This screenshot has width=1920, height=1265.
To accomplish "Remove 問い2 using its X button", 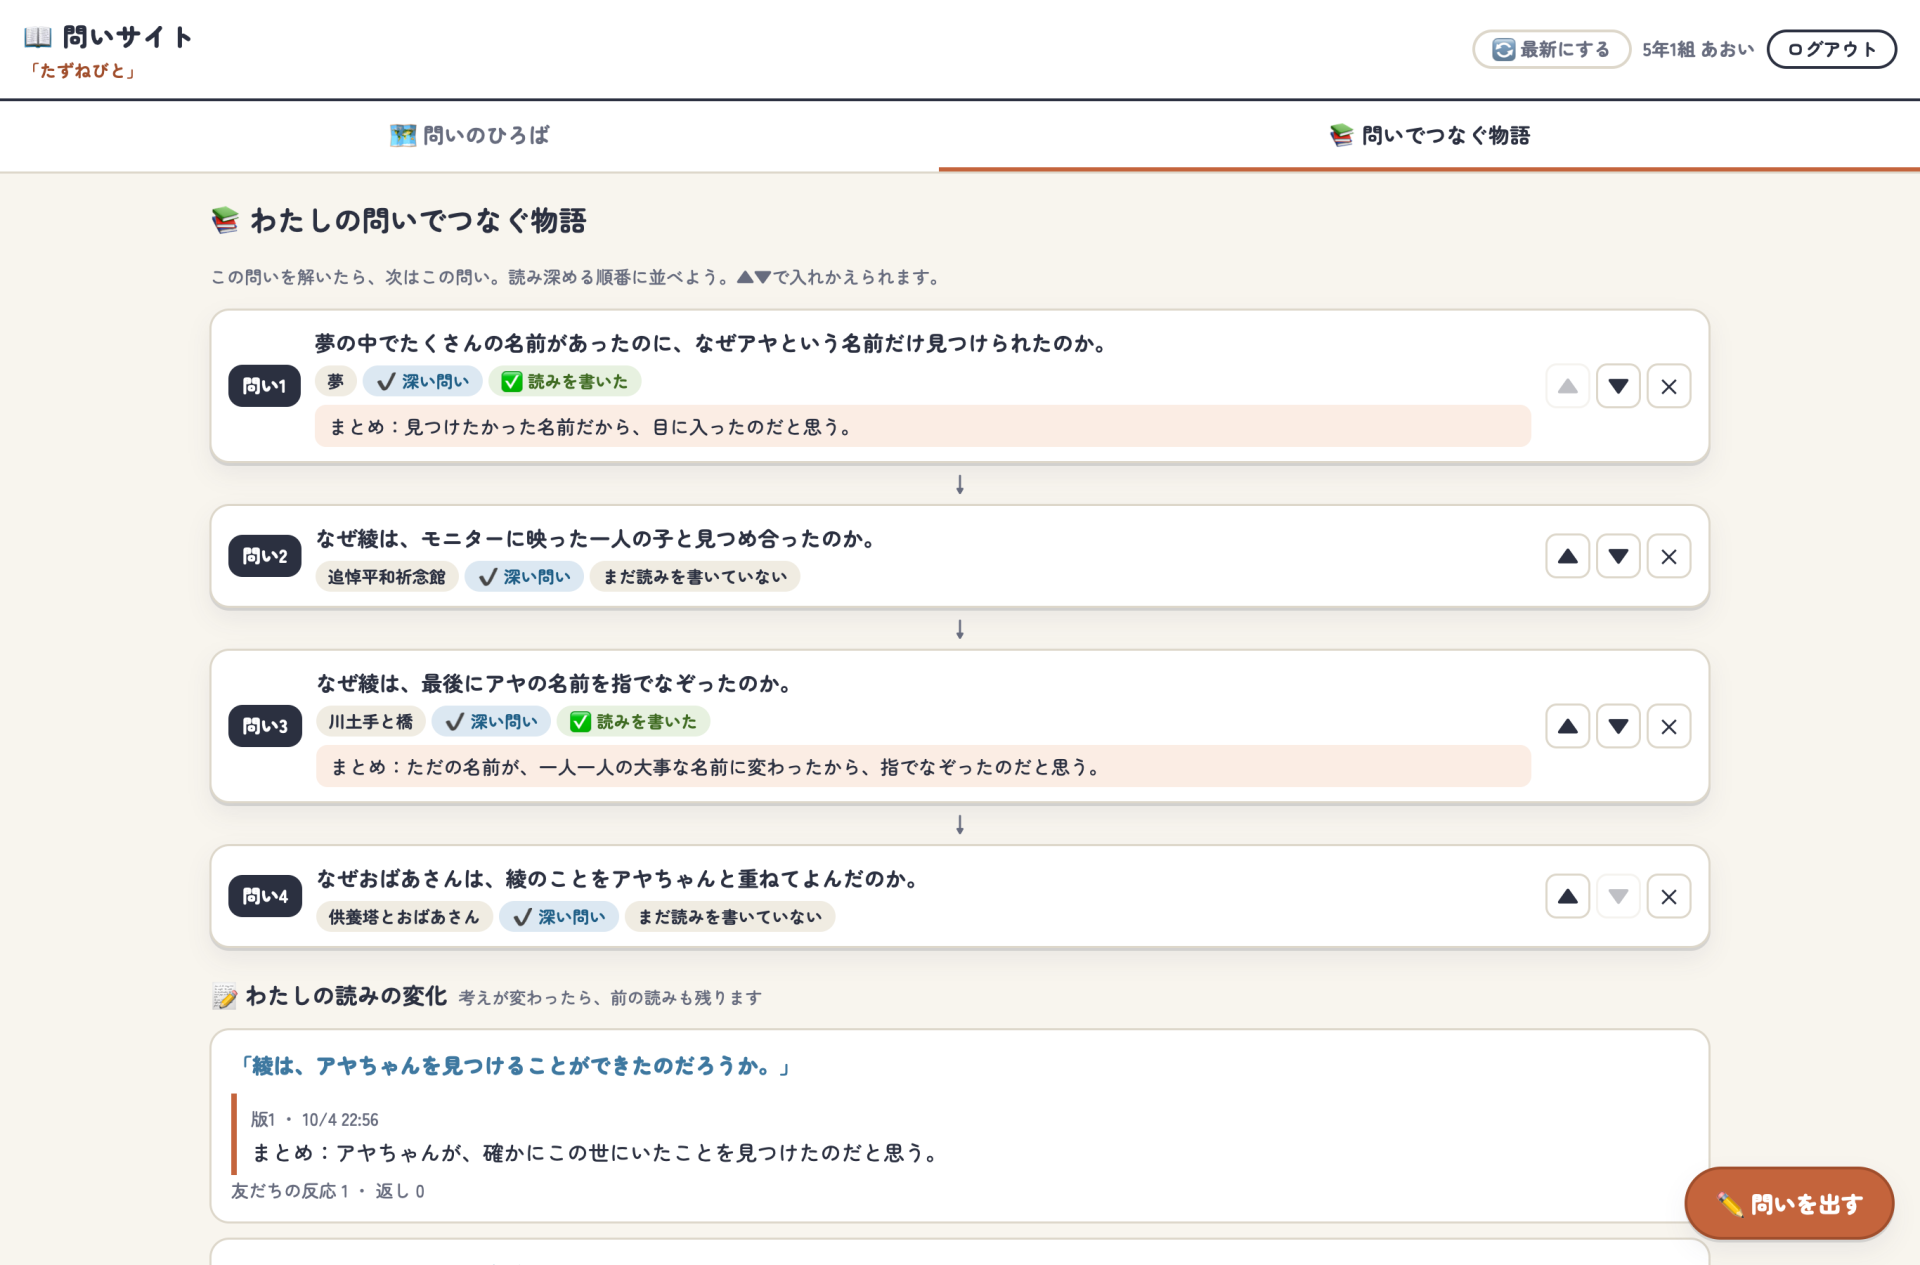I will (x=1669, y=556).
